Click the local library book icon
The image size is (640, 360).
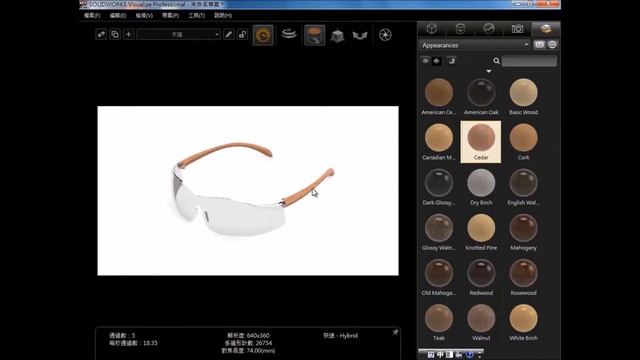click(539, 45)
